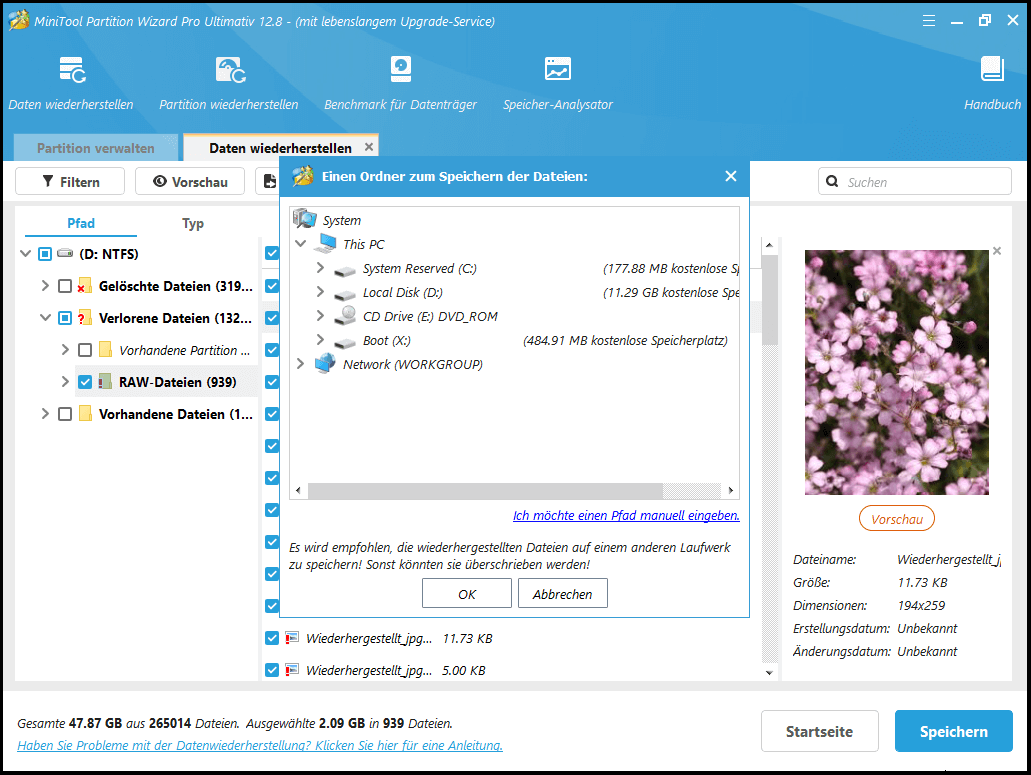1031x775 pixels.
Task: Click Abbrechen to cancel the dialog
Action: tap(562, 594)
